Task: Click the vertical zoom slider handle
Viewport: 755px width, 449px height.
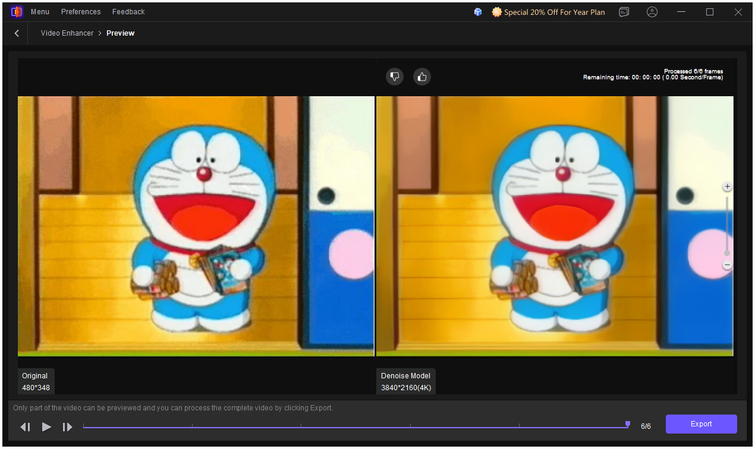Action: point(727,253)
